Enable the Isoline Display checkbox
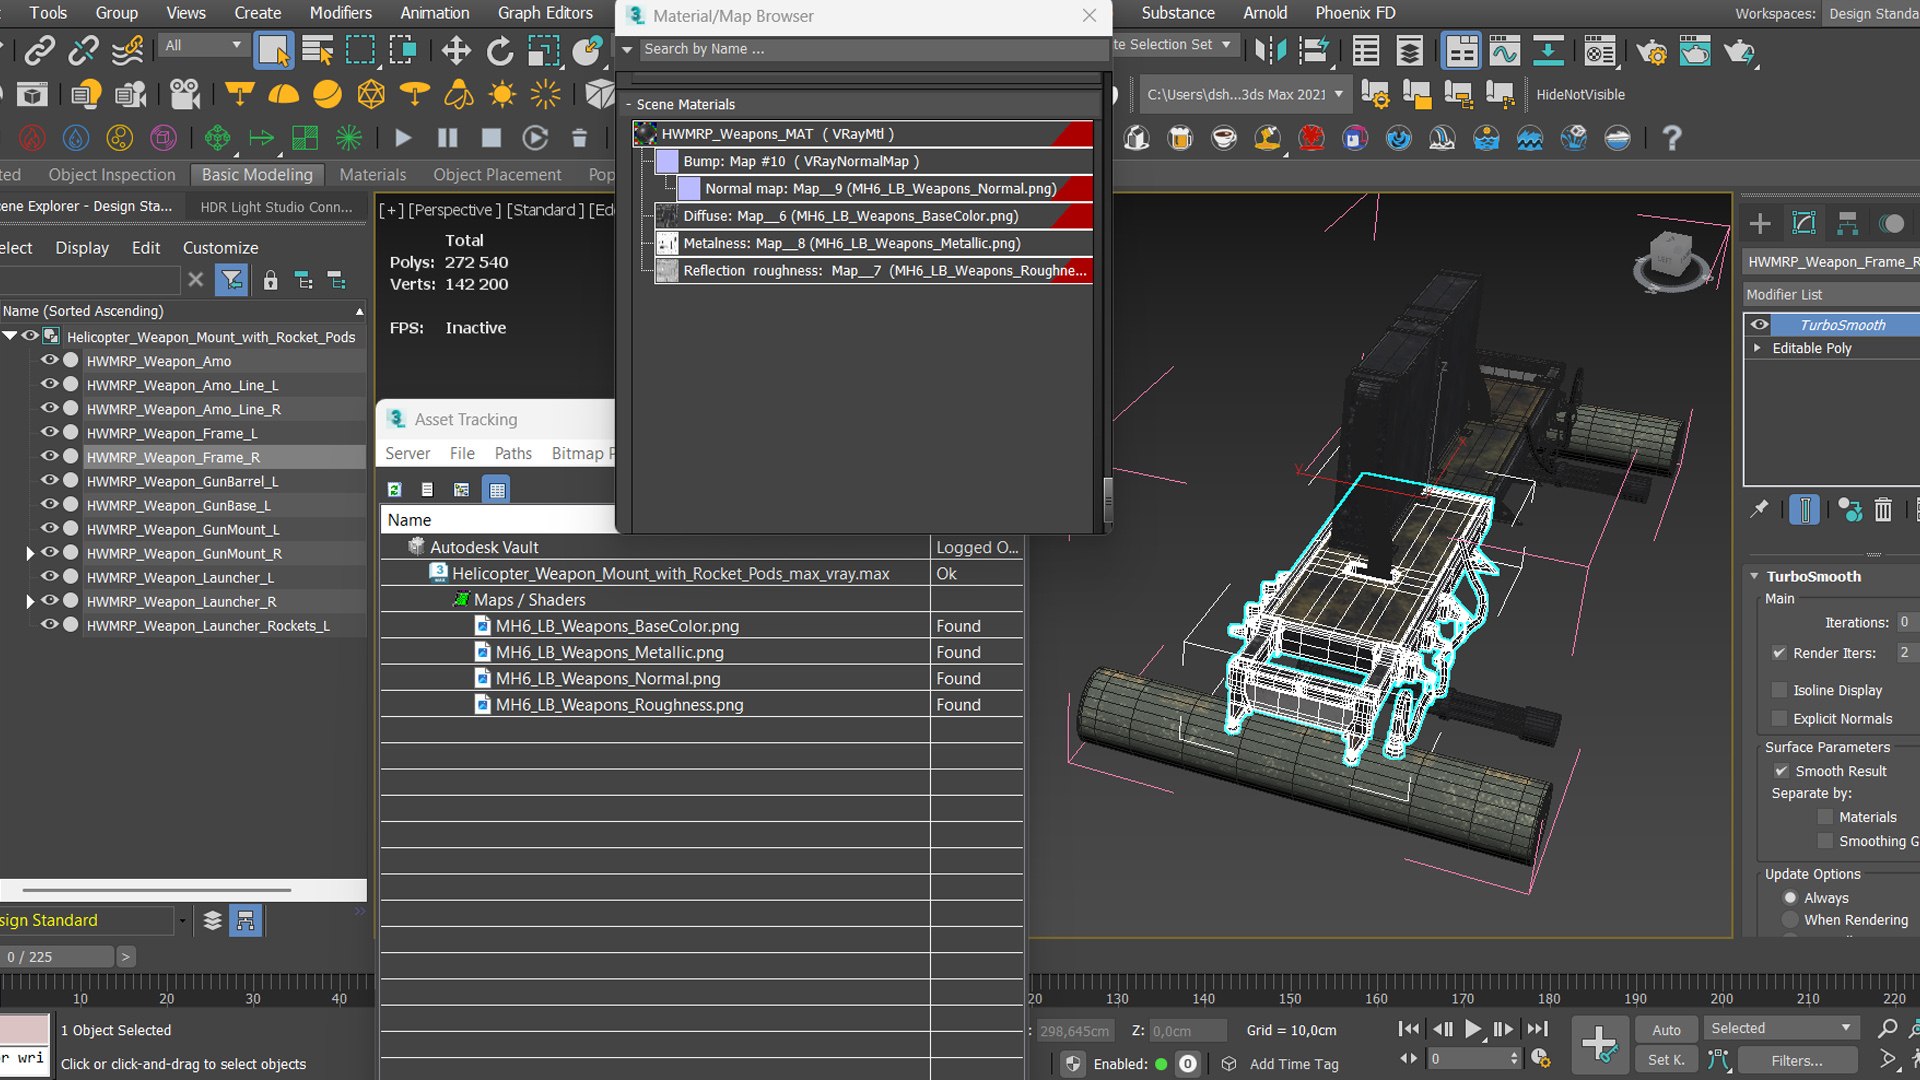 click(x=1779, y=690)
